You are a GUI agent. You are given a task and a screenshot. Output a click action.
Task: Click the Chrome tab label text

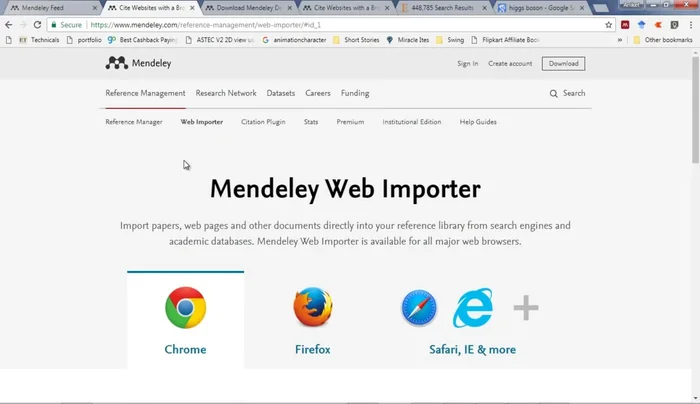[185, 349]
